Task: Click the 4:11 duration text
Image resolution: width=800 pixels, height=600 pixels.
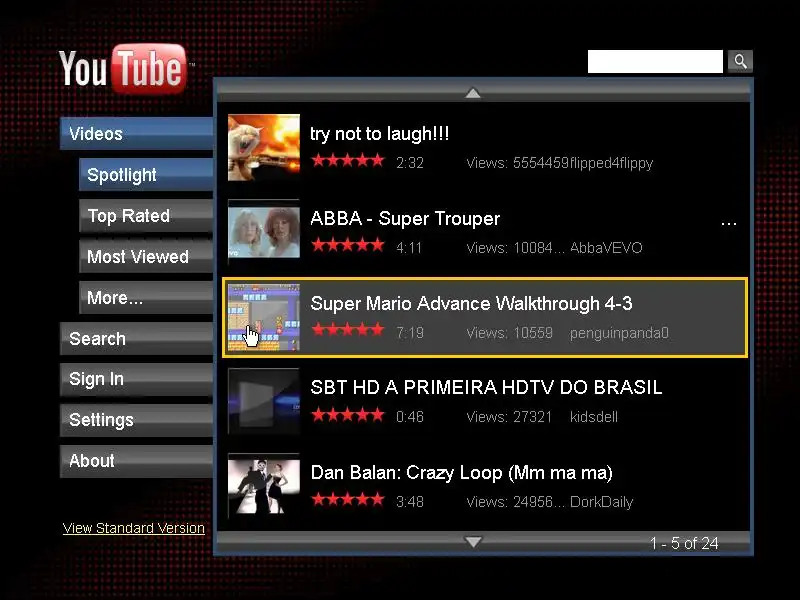Action: click(409, 248)
